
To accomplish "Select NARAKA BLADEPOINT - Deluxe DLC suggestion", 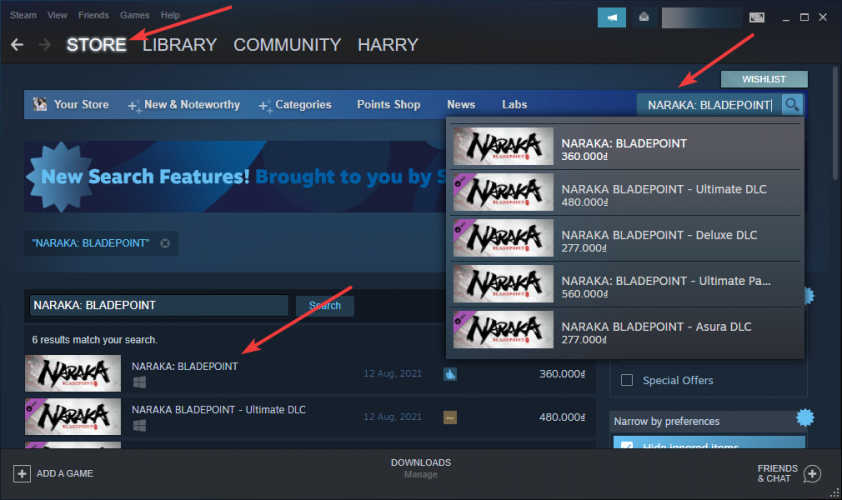I will [x=626, y=238].
